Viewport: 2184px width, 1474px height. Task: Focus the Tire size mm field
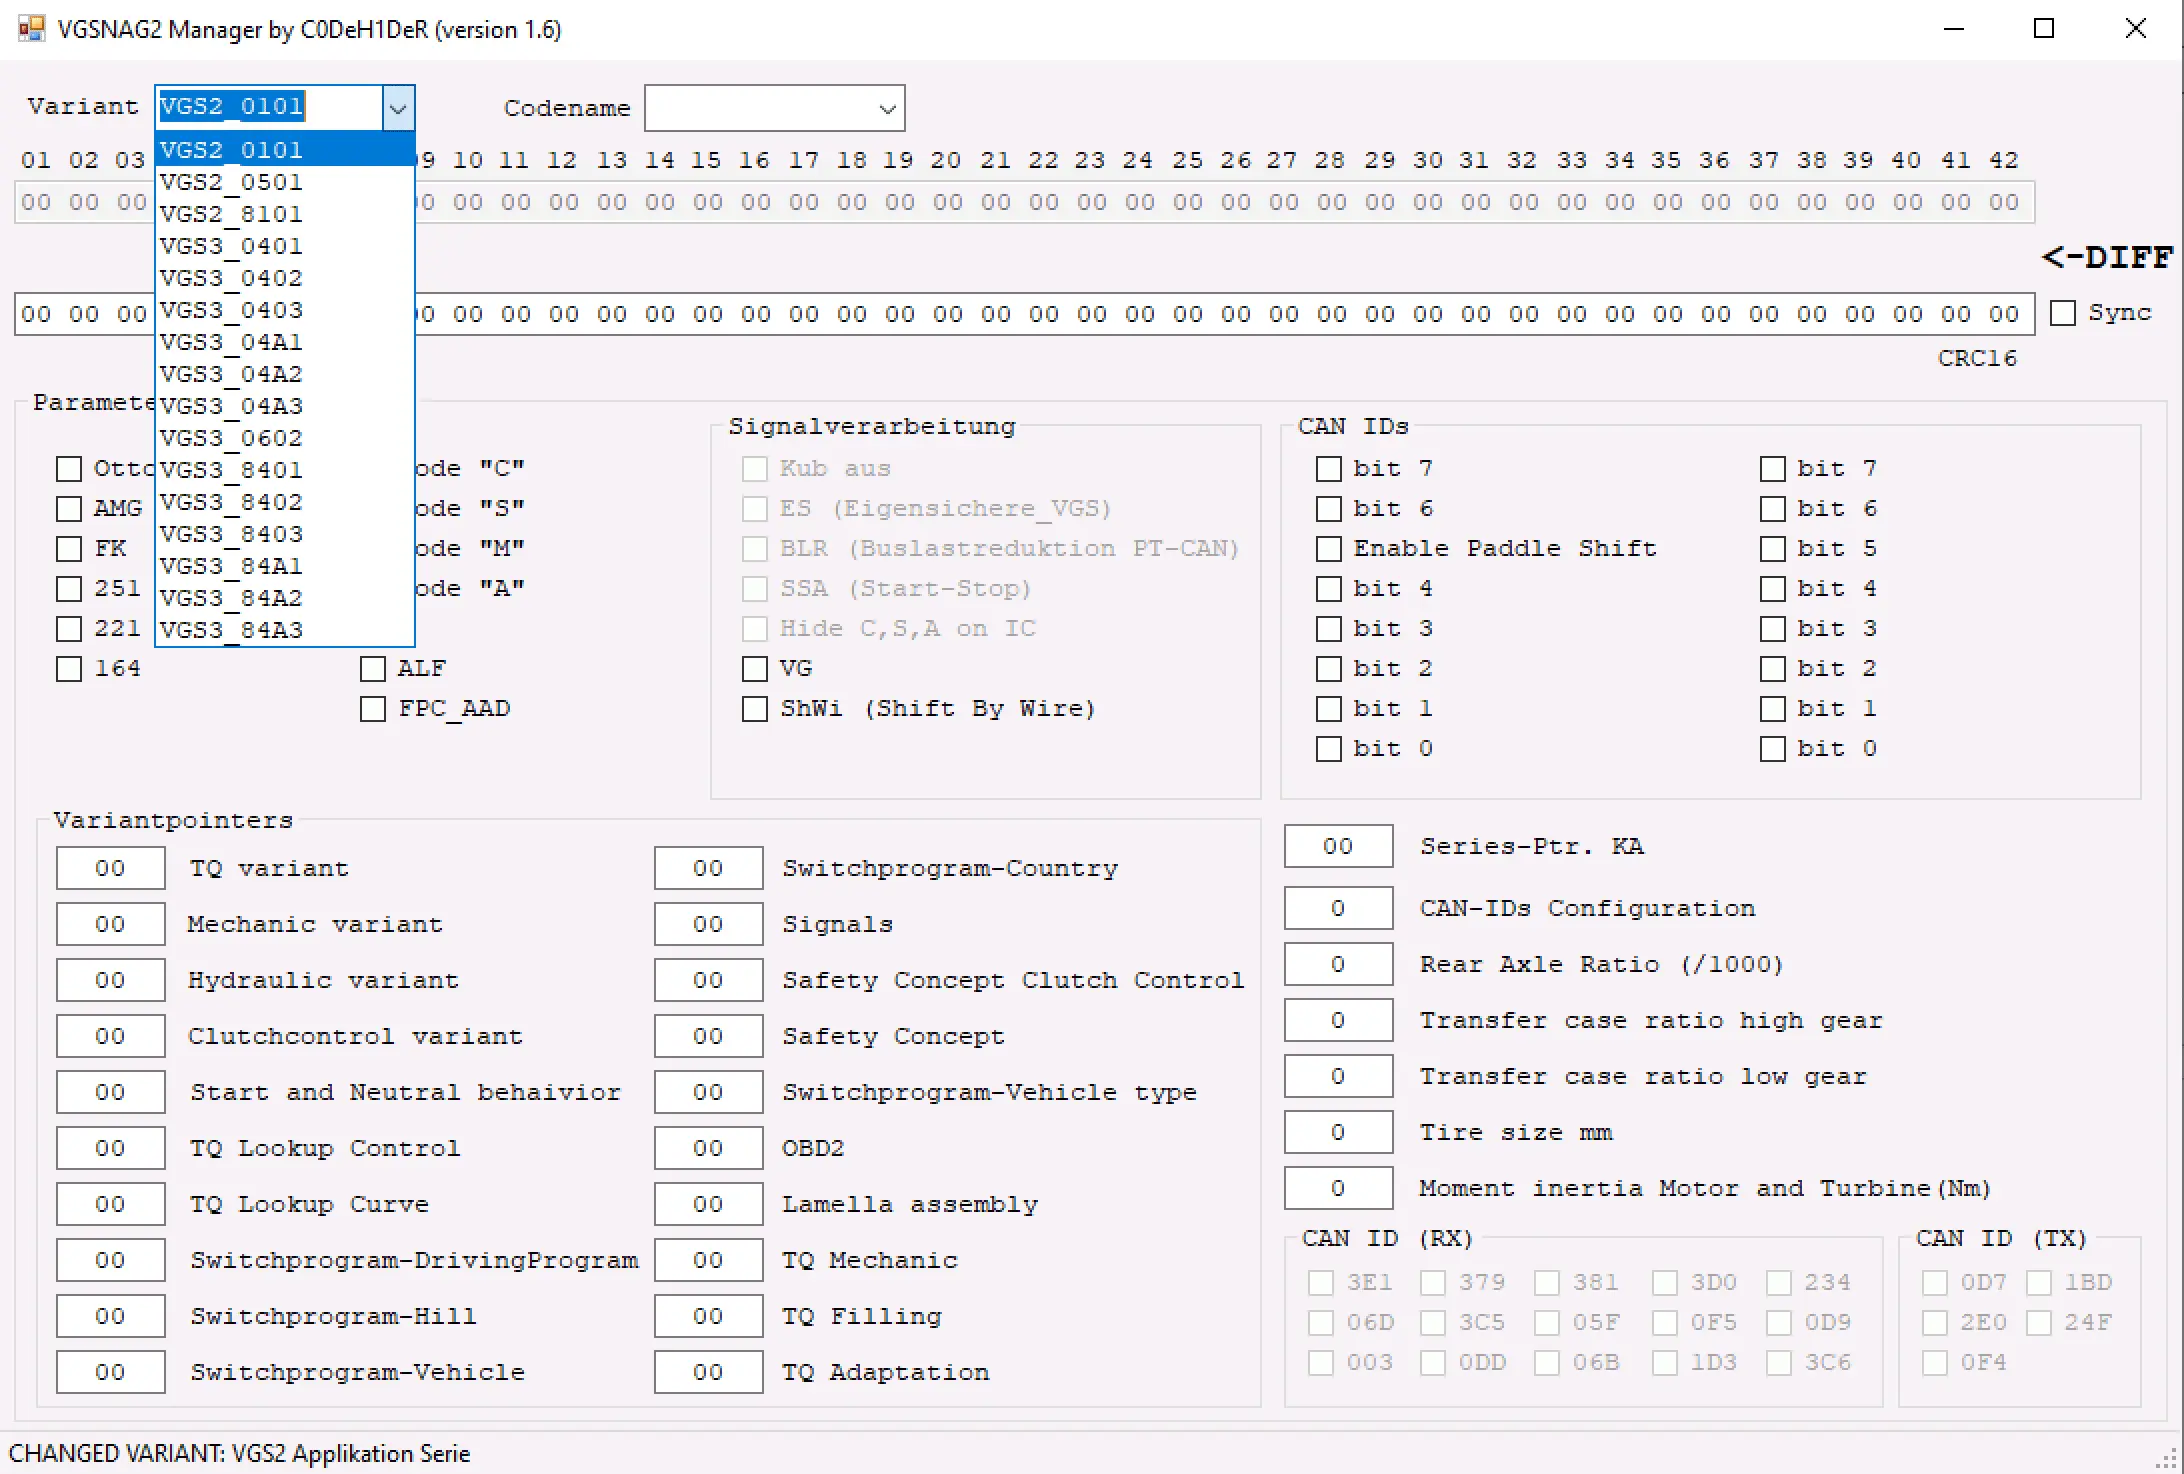pyautogui.click(x=1338, y=1132)
